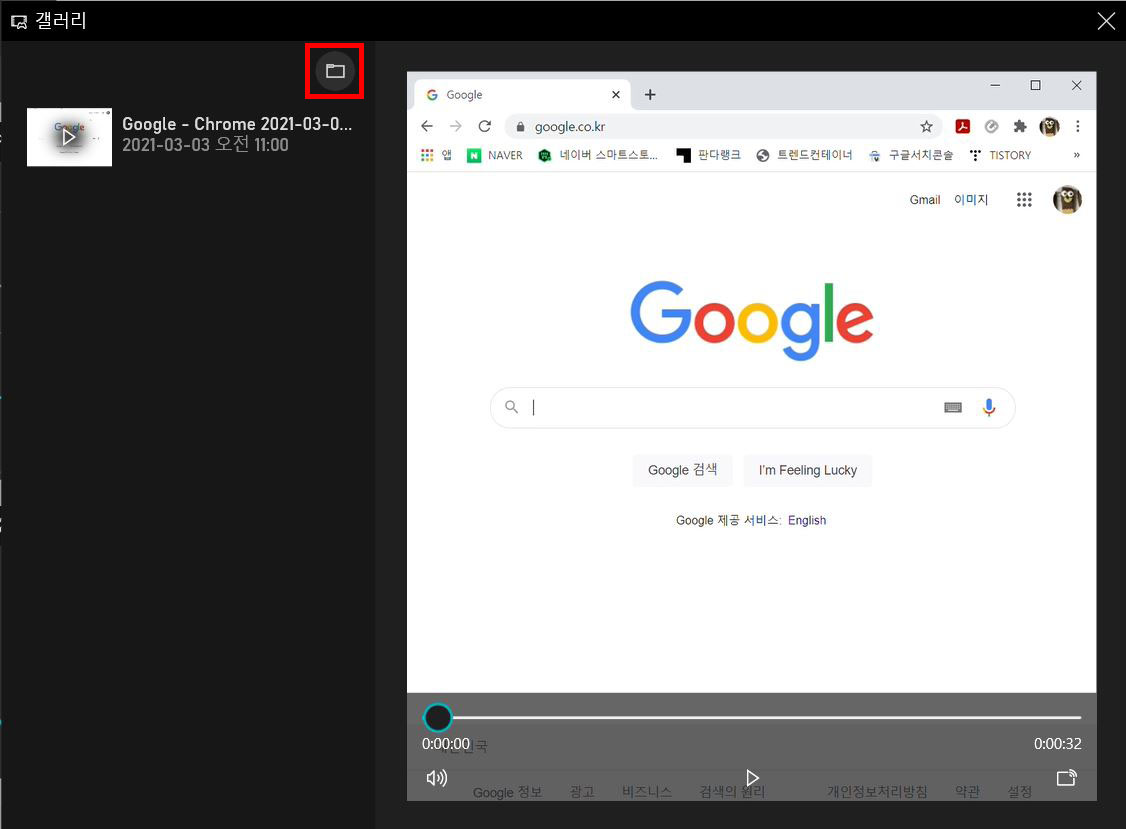Click I'm Feeling Lucky button
Viewport: 1126px width, 829px height.
click(x=808, y=470)
